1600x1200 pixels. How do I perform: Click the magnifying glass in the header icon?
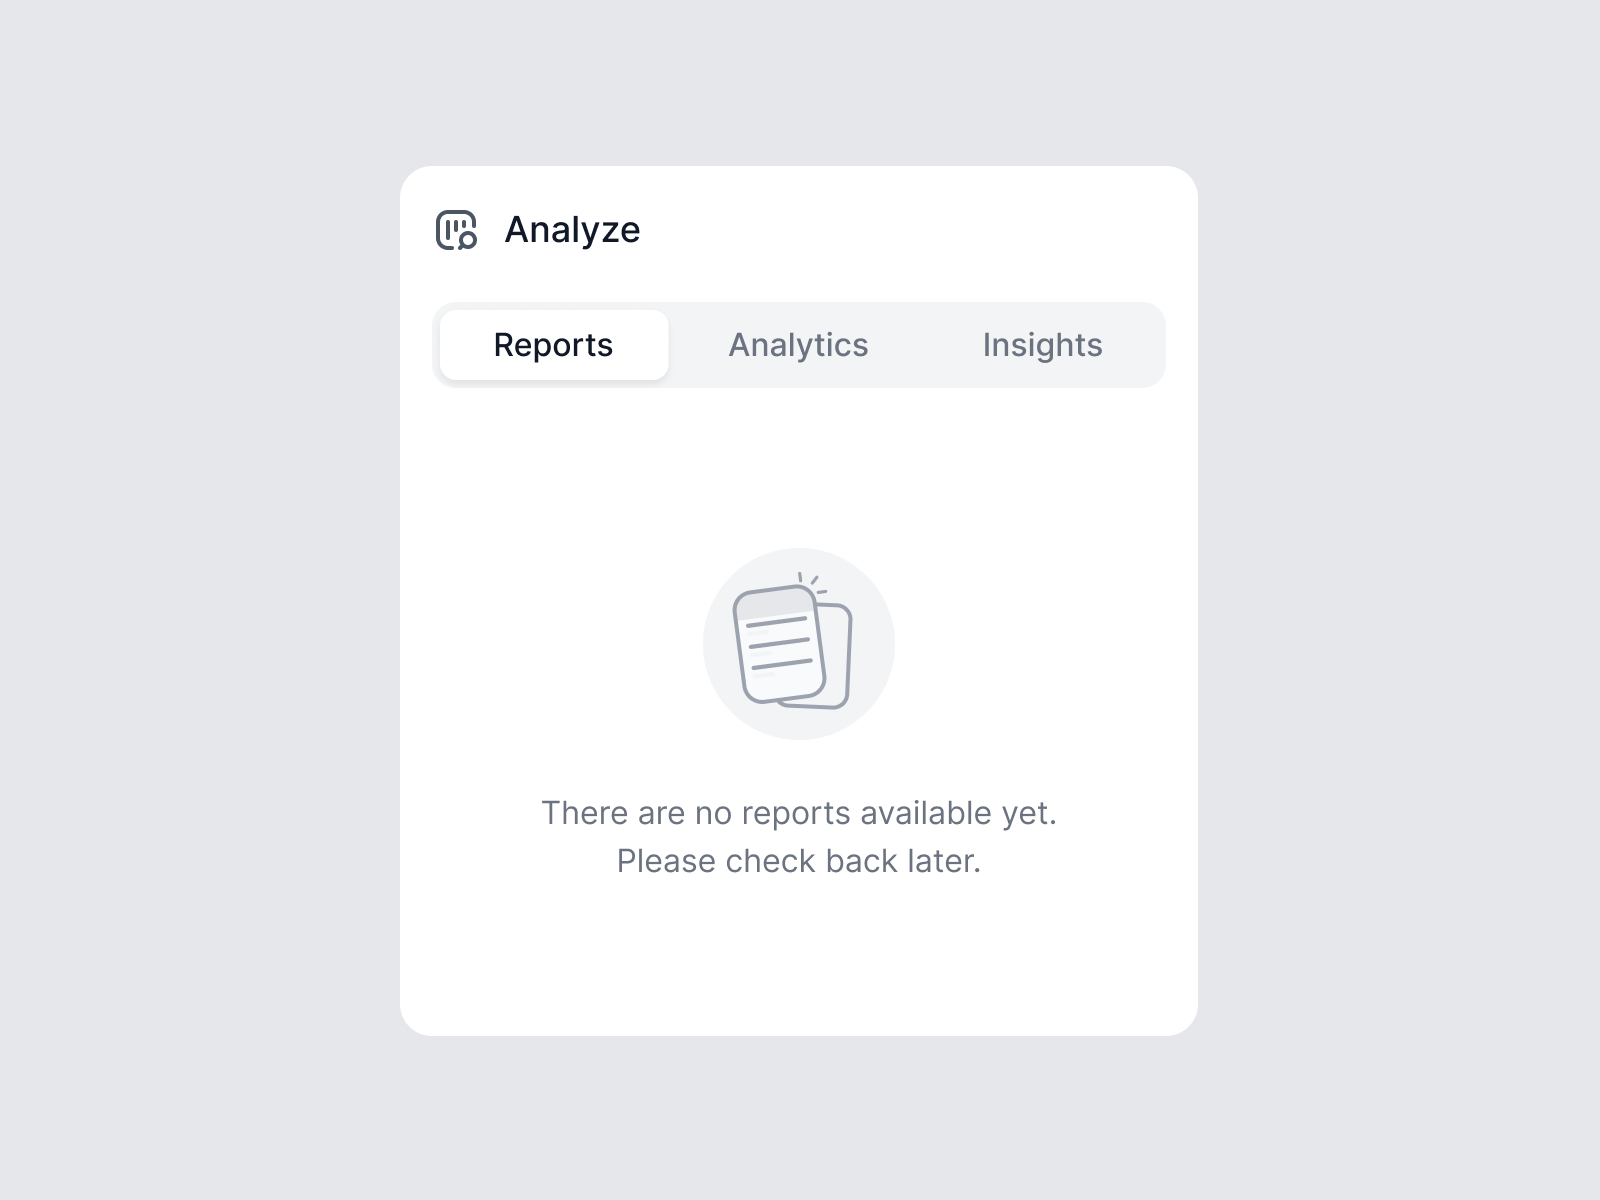[468, 243]
